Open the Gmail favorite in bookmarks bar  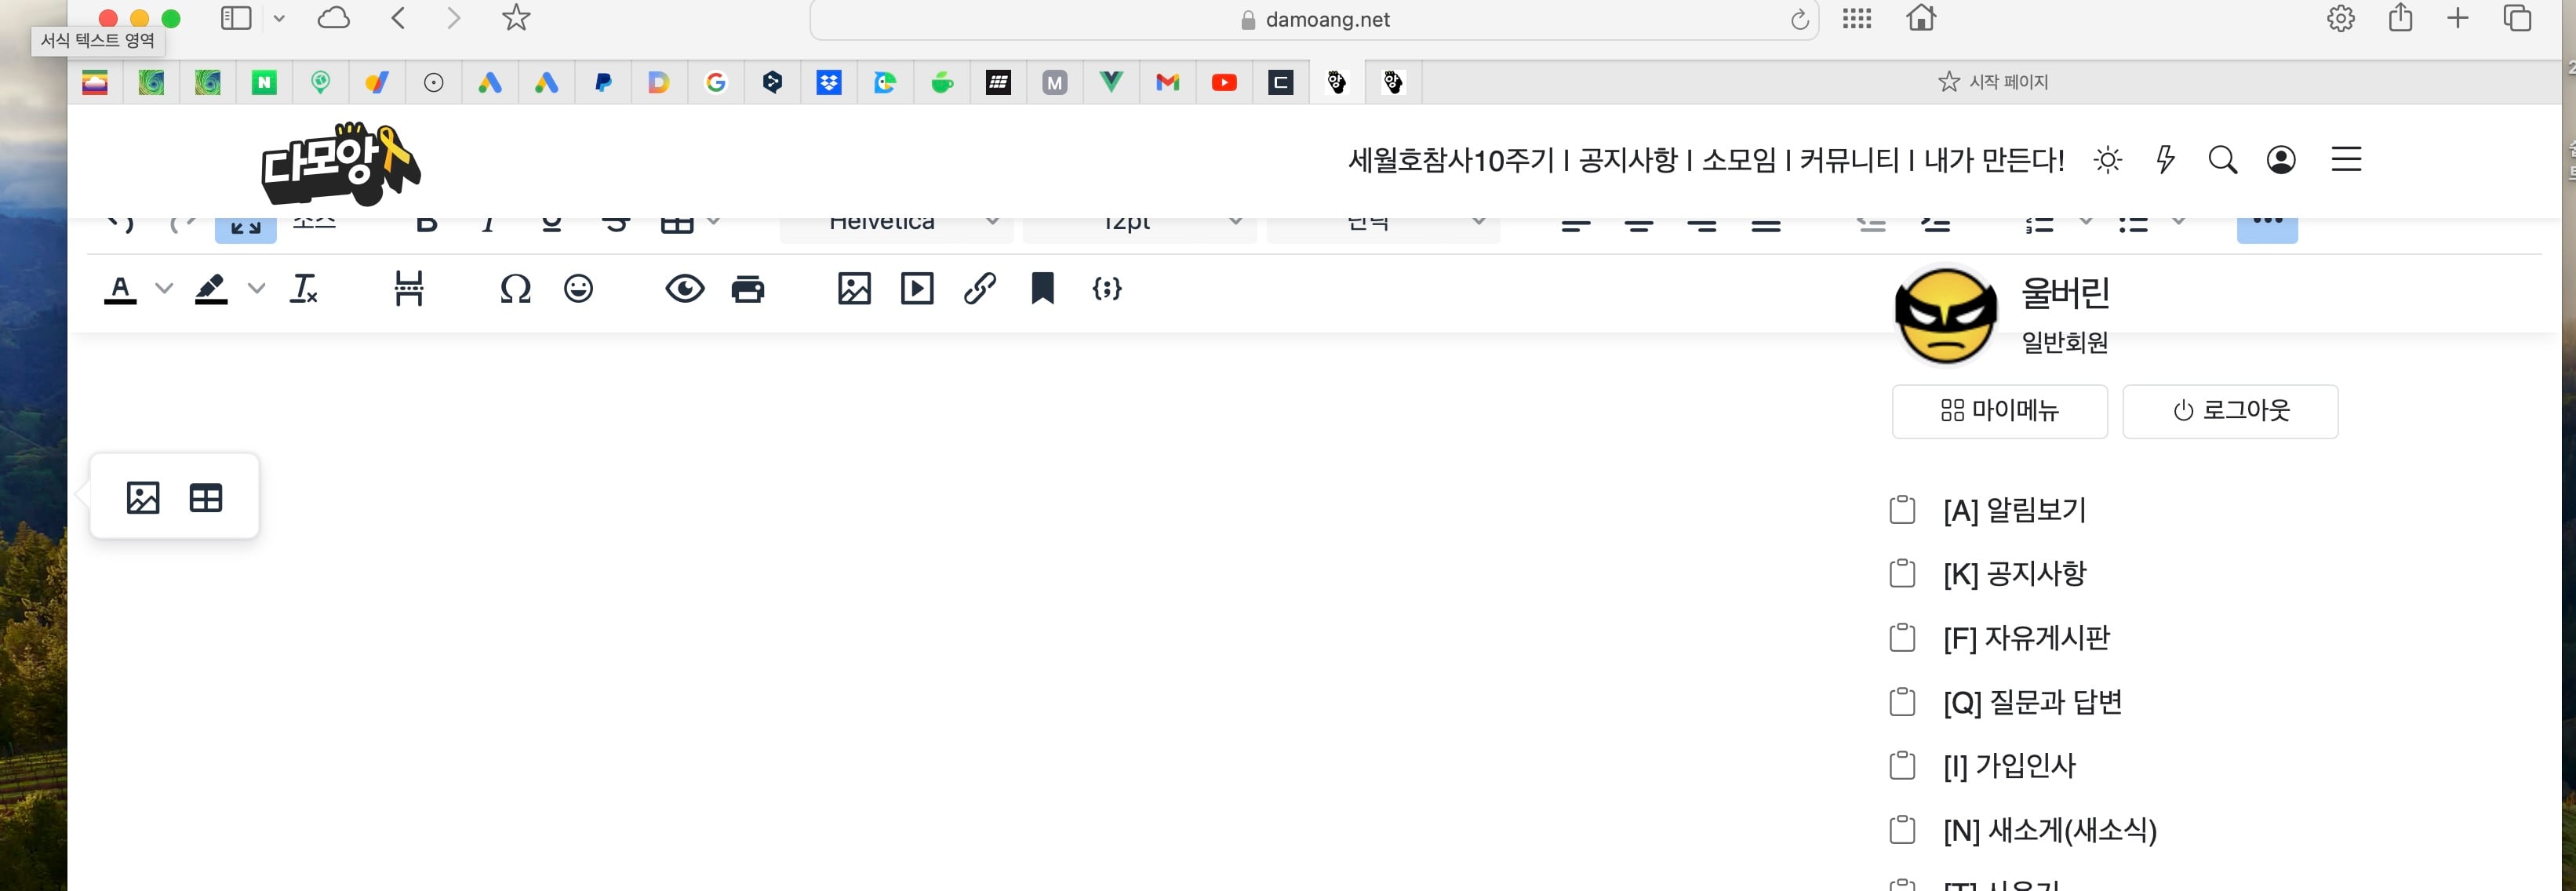click(x=1168, y=83)
